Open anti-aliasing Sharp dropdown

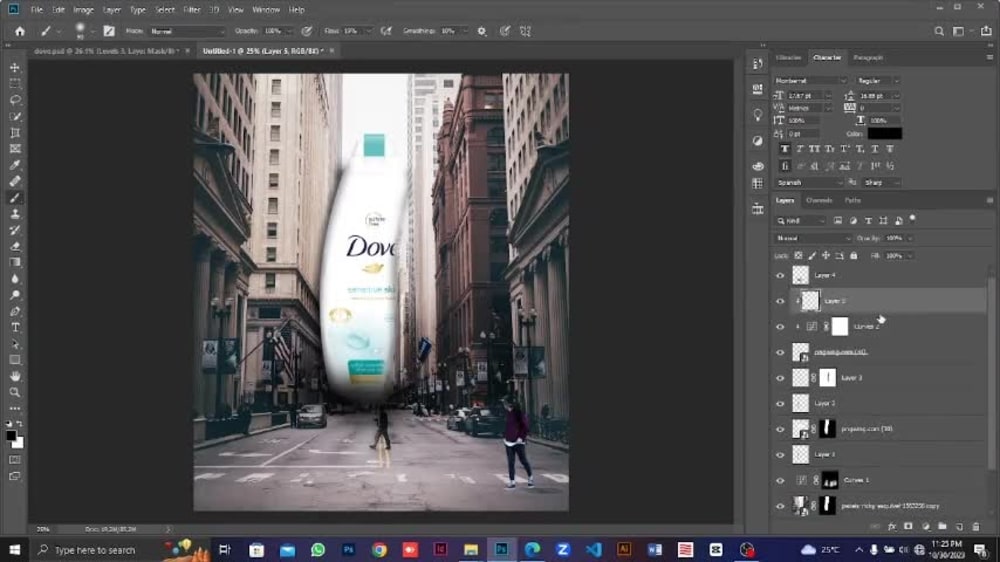click(881, 182)
